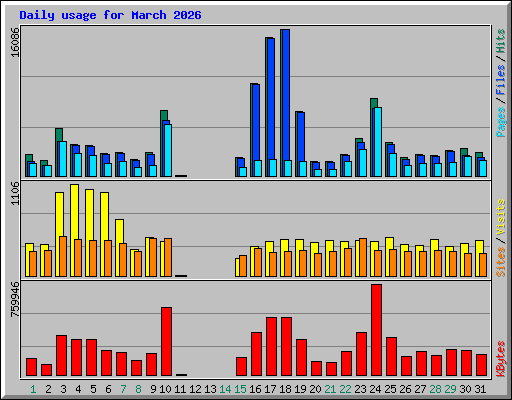
Task: Click day 22 on the x-axis
Action: [x=345, y=389]
